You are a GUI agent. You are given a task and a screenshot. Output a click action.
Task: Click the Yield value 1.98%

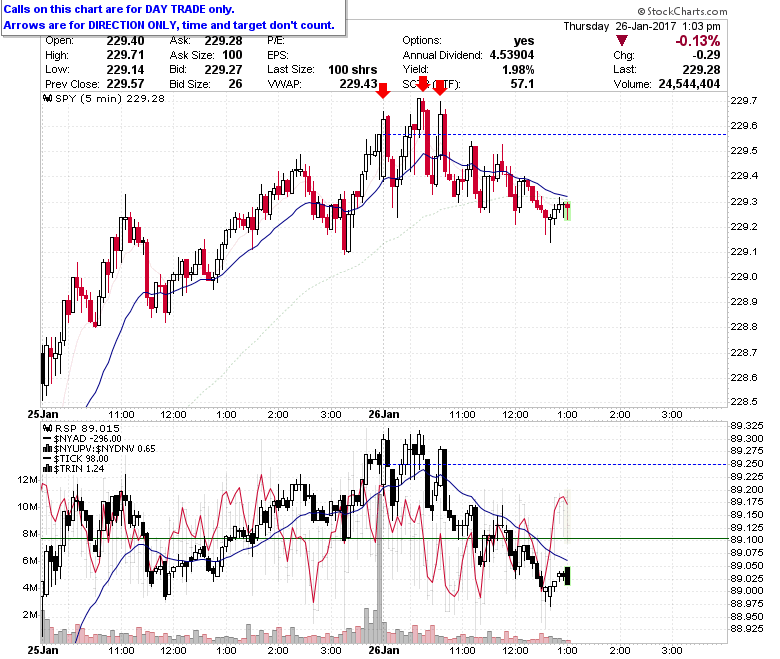[518, 70]
